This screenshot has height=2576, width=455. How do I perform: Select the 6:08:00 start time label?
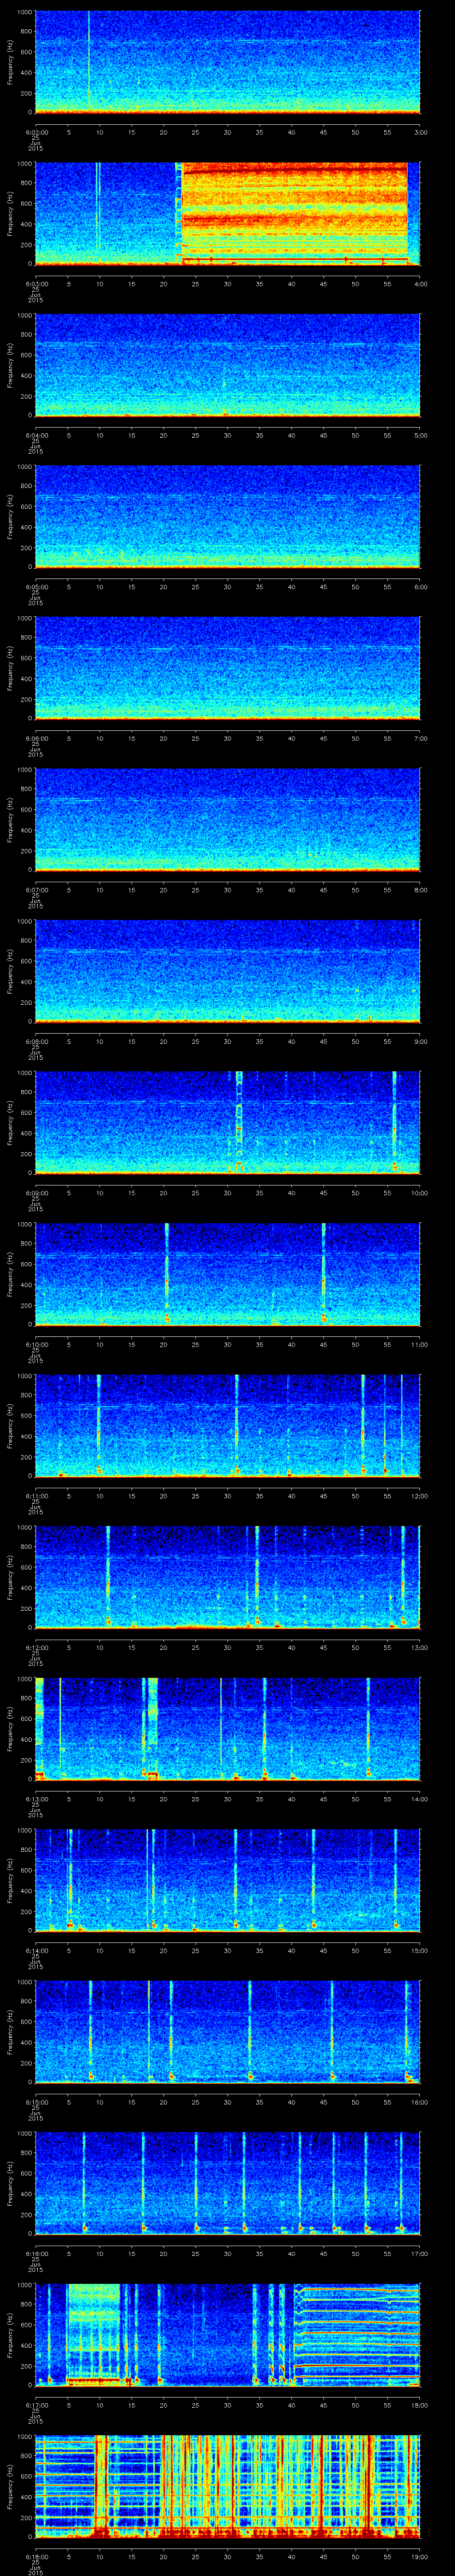(x=36, y=1041)
